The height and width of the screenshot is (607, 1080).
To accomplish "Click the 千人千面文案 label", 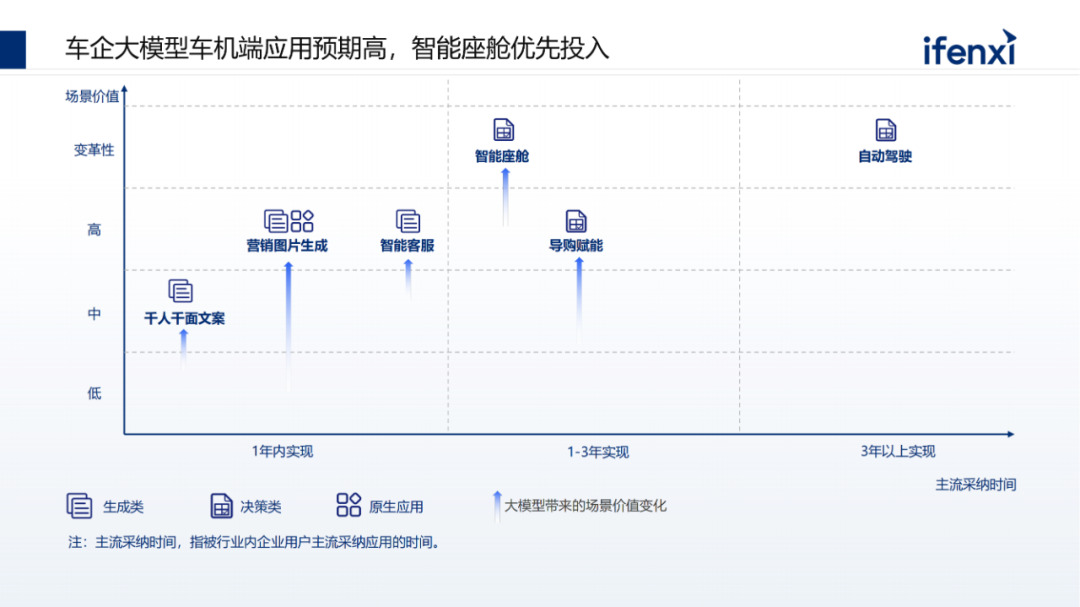I will tap(184, 318).
